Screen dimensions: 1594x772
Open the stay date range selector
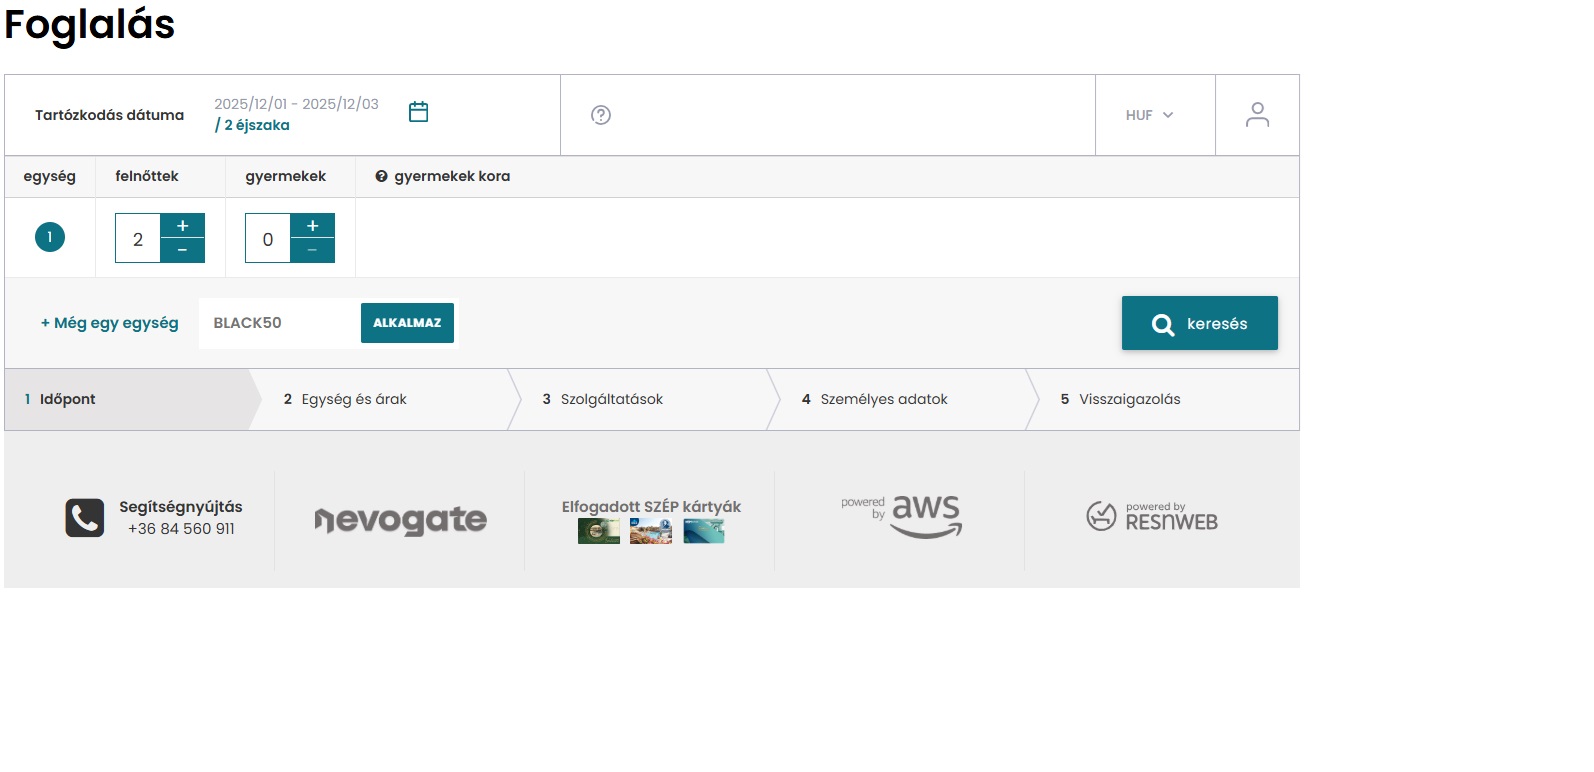[296, 114]
